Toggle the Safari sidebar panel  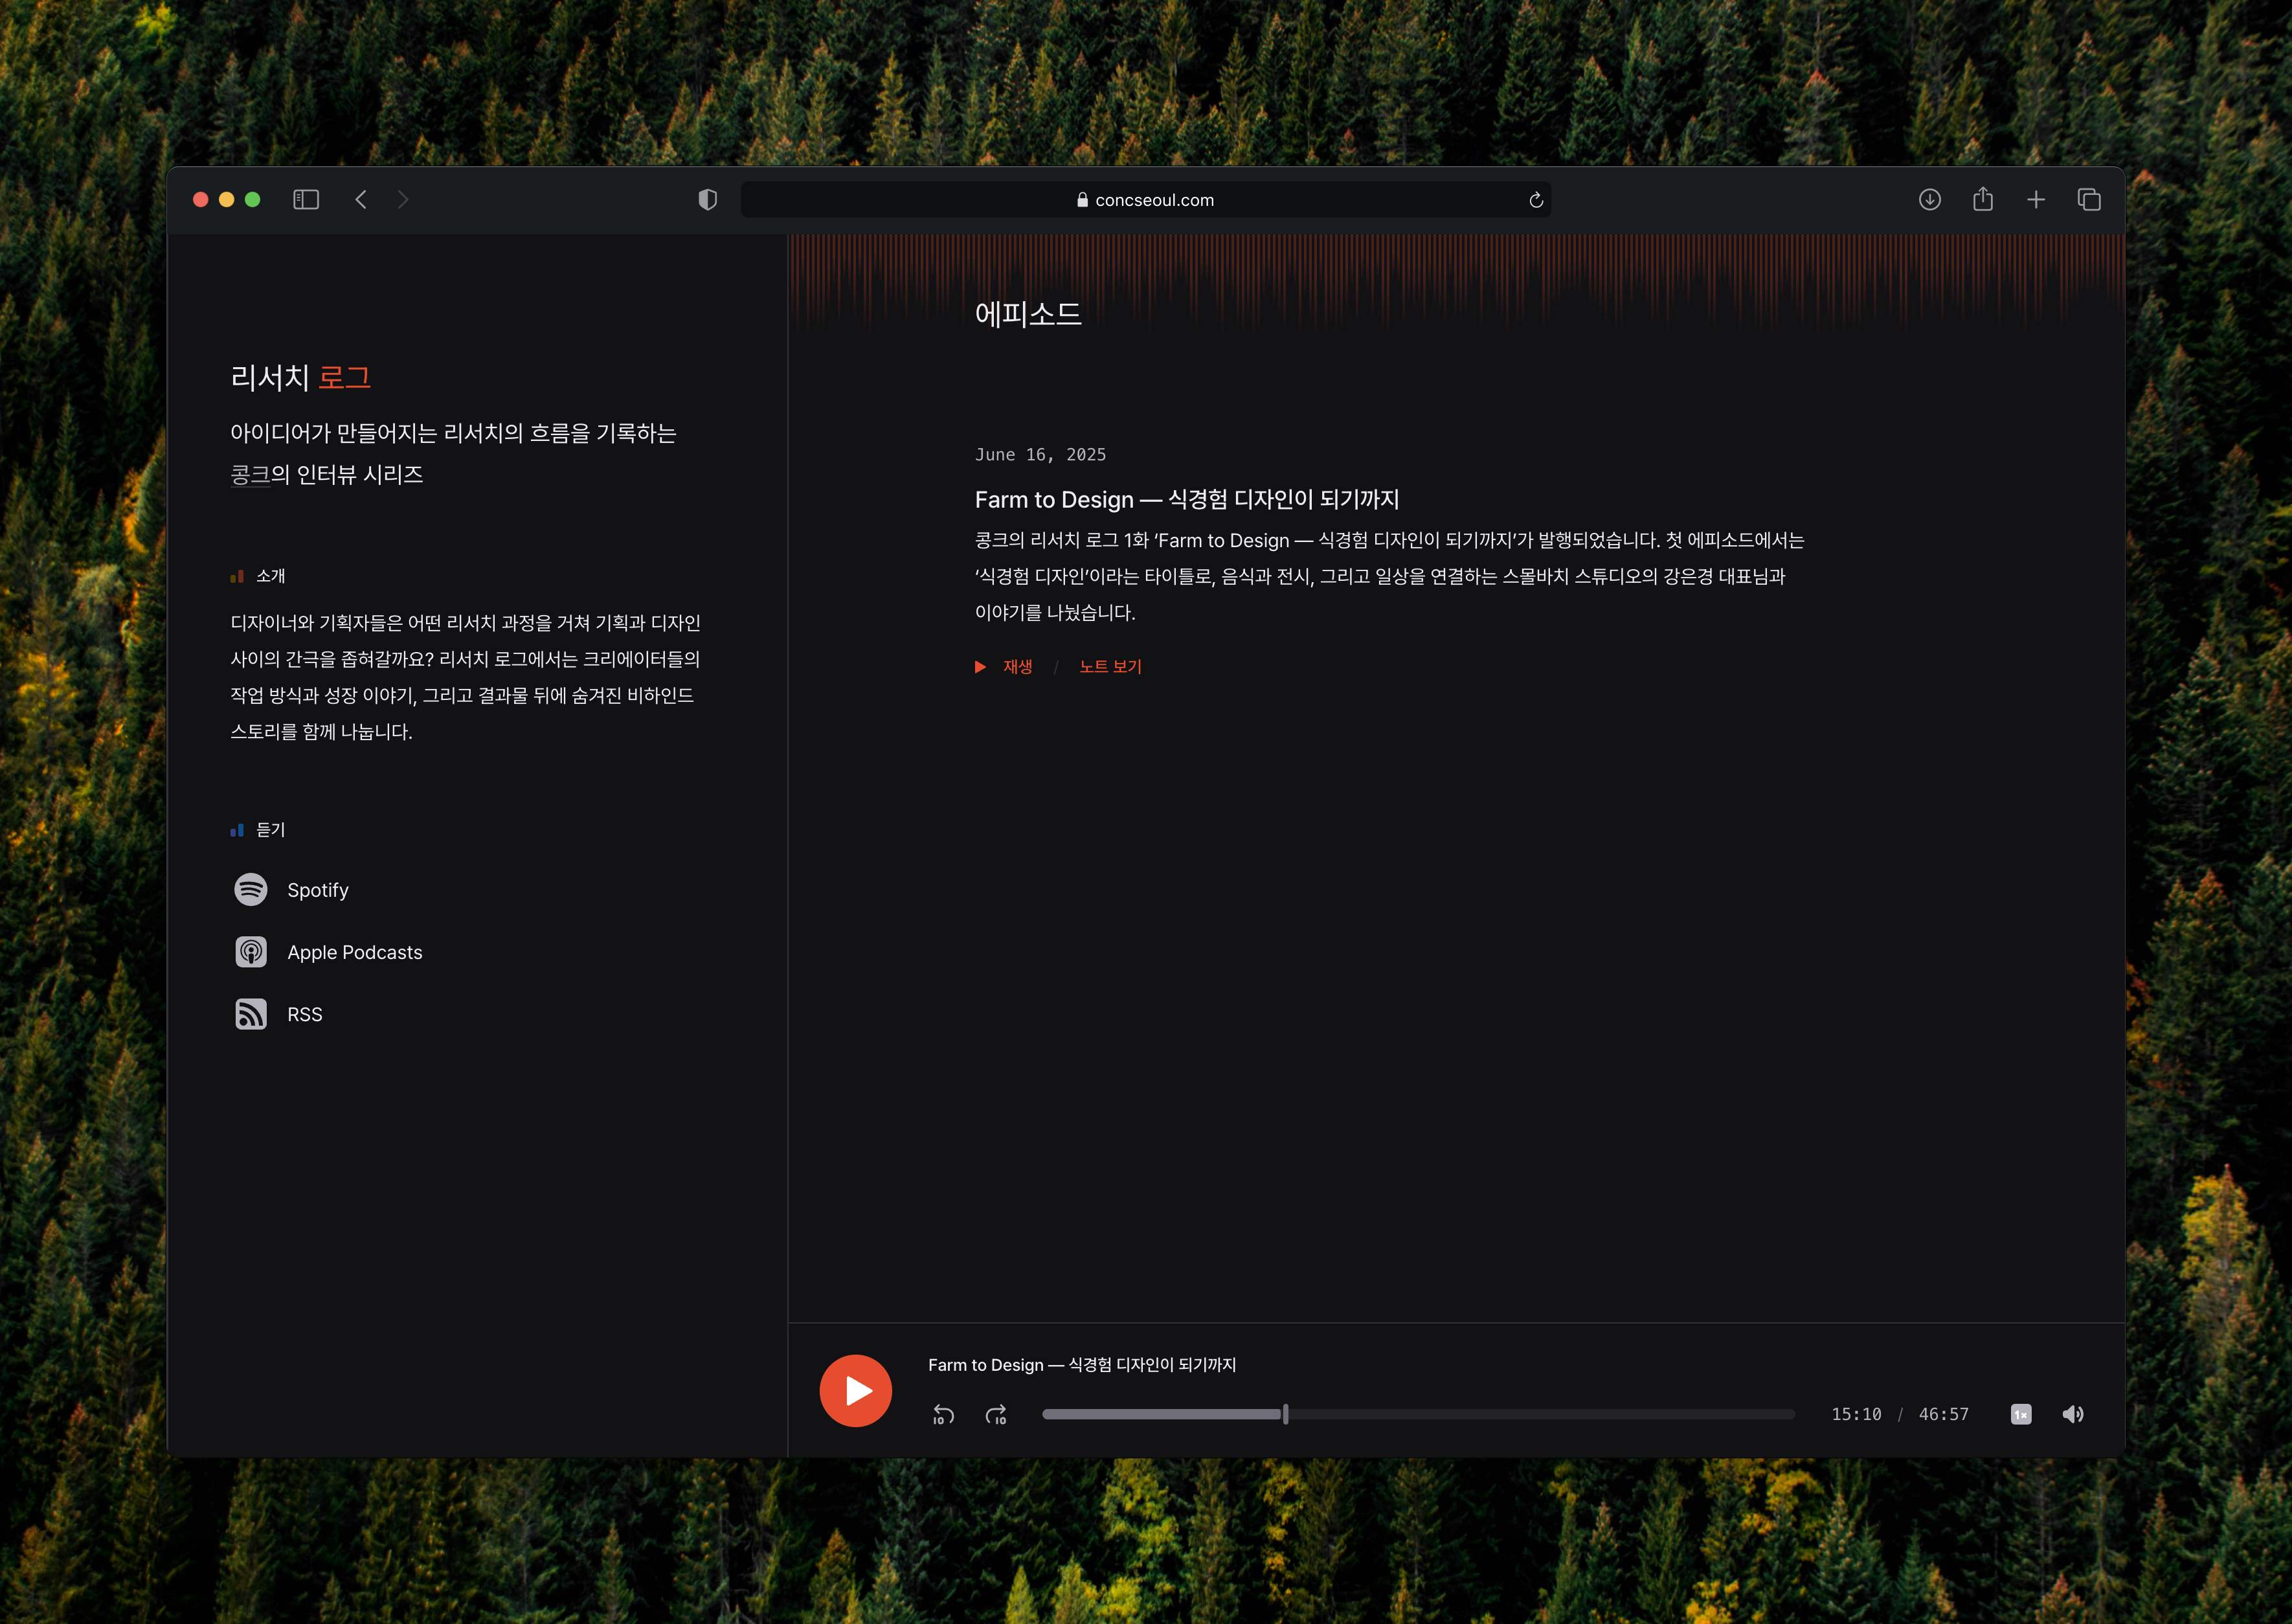(306, 200)
